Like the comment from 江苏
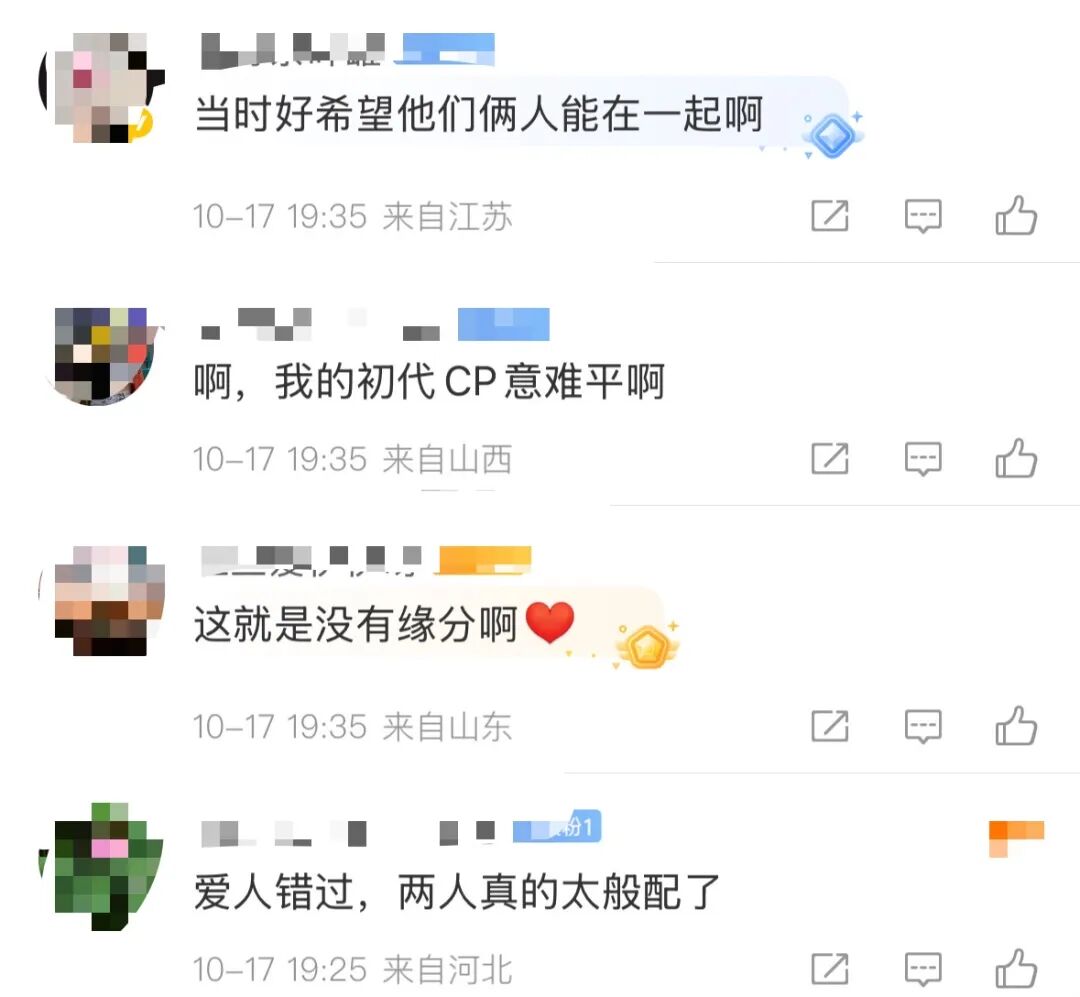Image resolution: width=1080 pixels, height=997 pixels. click(x=1016, y=216)
